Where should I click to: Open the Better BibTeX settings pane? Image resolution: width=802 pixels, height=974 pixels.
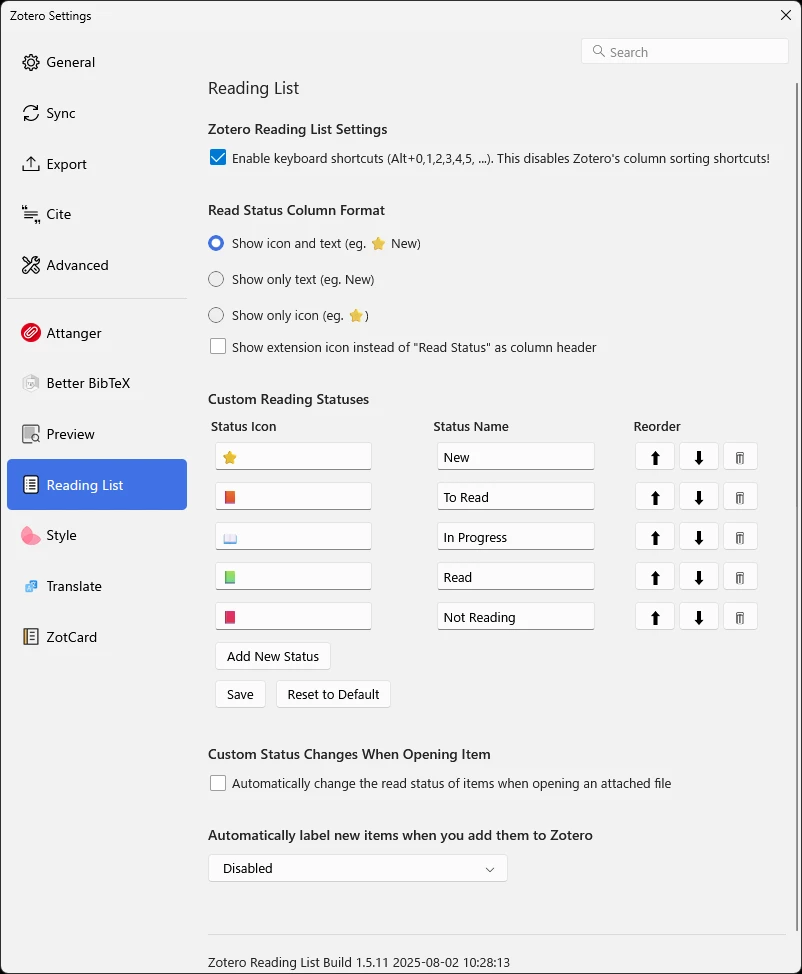tap(87, 383)
